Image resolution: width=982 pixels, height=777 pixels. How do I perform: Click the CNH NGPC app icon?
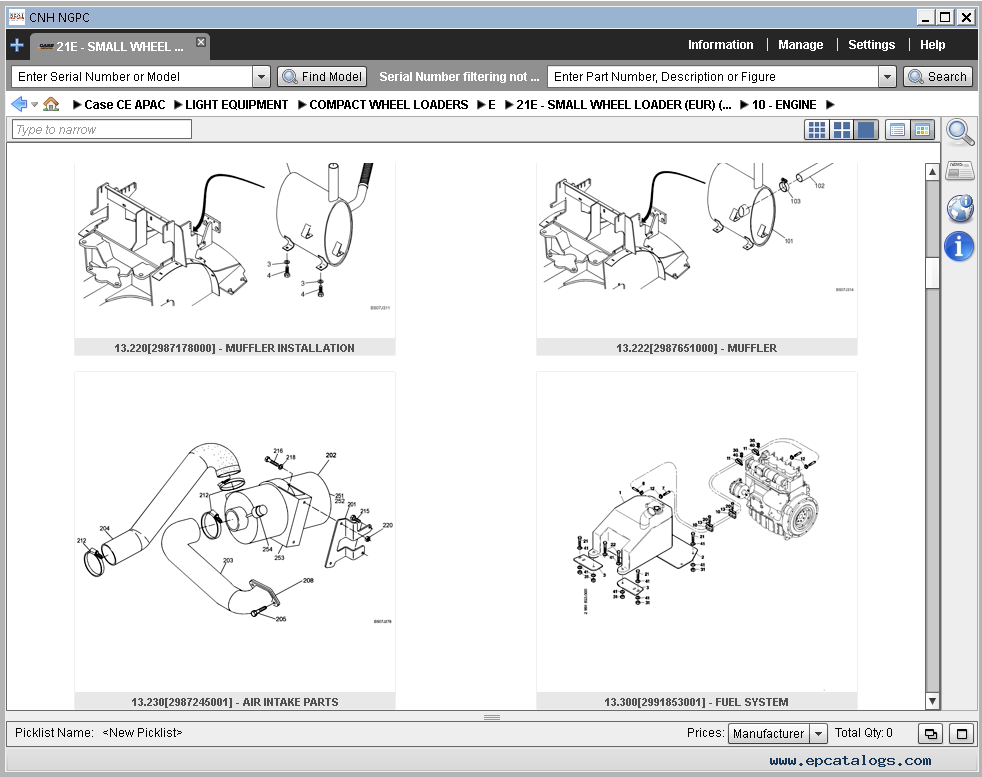(16, 17)
